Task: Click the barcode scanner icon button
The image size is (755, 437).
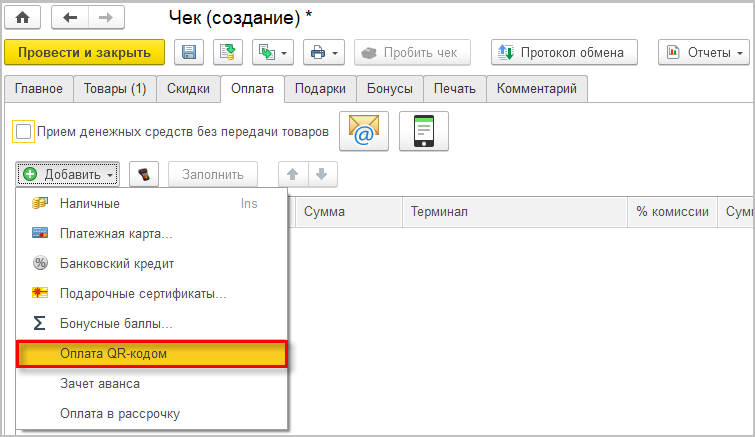Action: tap(144, 174)
